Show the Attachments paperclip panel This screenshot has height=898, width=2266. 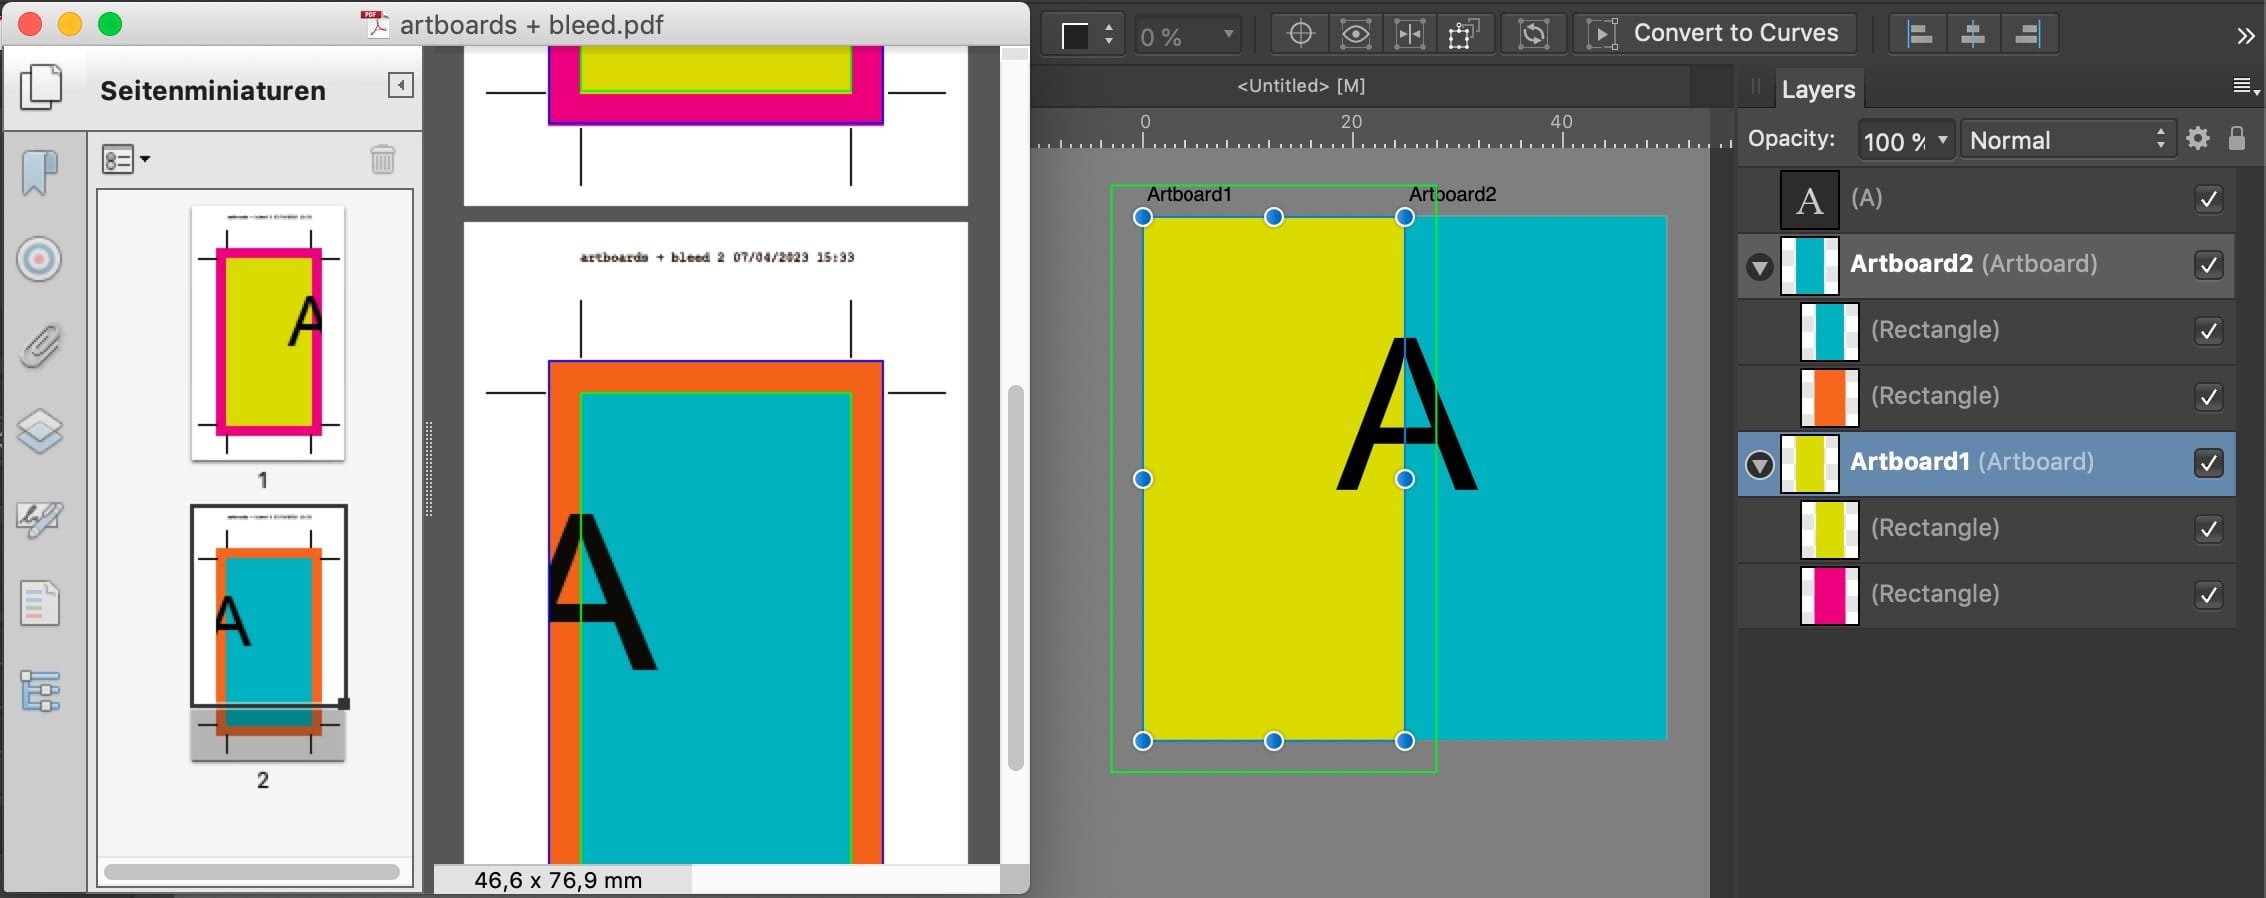(40, 346)
